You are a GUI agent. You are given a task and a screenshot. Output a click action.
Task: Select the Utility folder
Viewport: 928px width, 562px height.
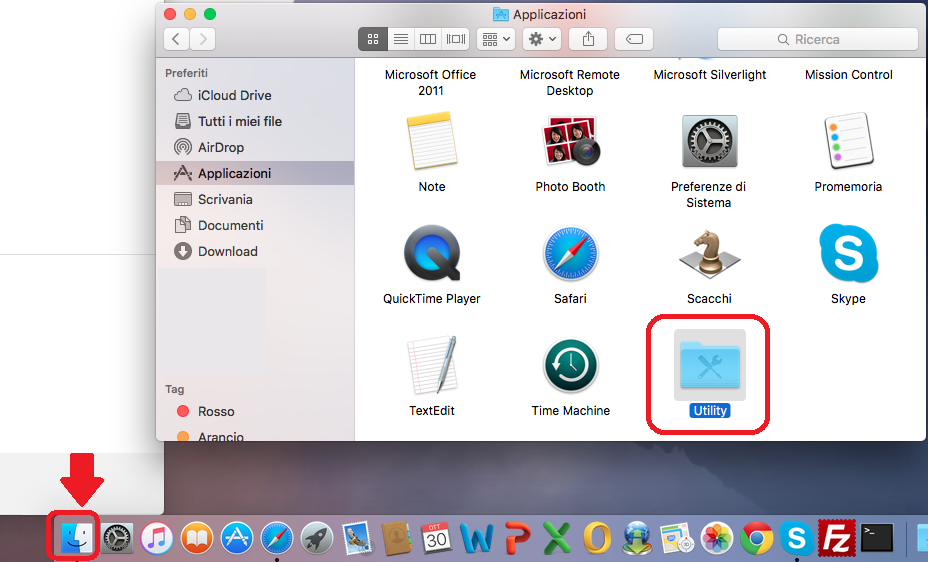click(x=710, y=366)
